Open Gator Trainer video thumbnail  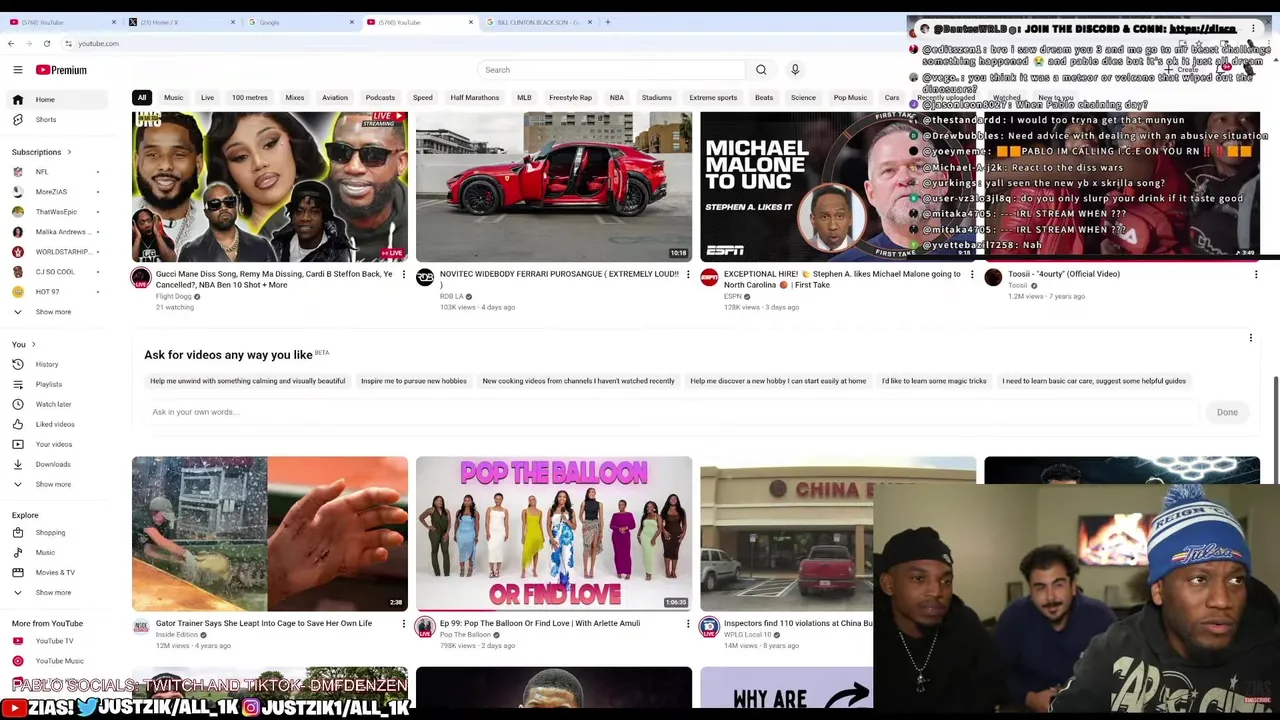click(270, 533)
